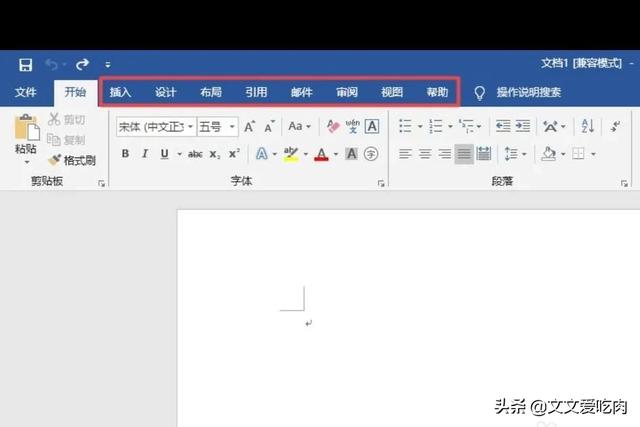
Task: Open the 帮助 ribbon tab
Action: coord(437,92)
